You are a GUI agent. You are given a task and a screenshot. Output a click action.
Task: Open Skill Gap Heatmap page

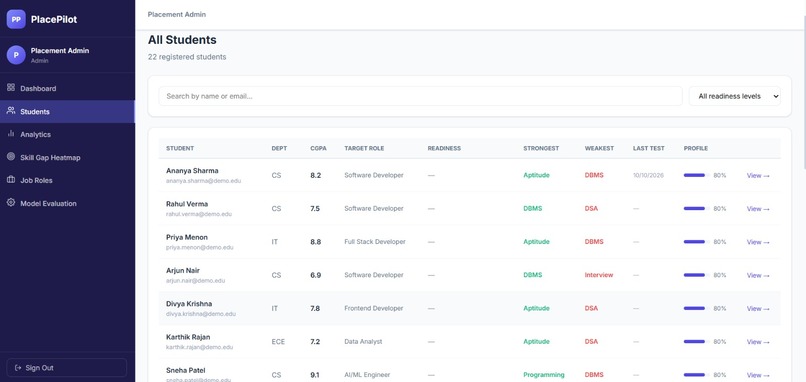click(67, 157)
